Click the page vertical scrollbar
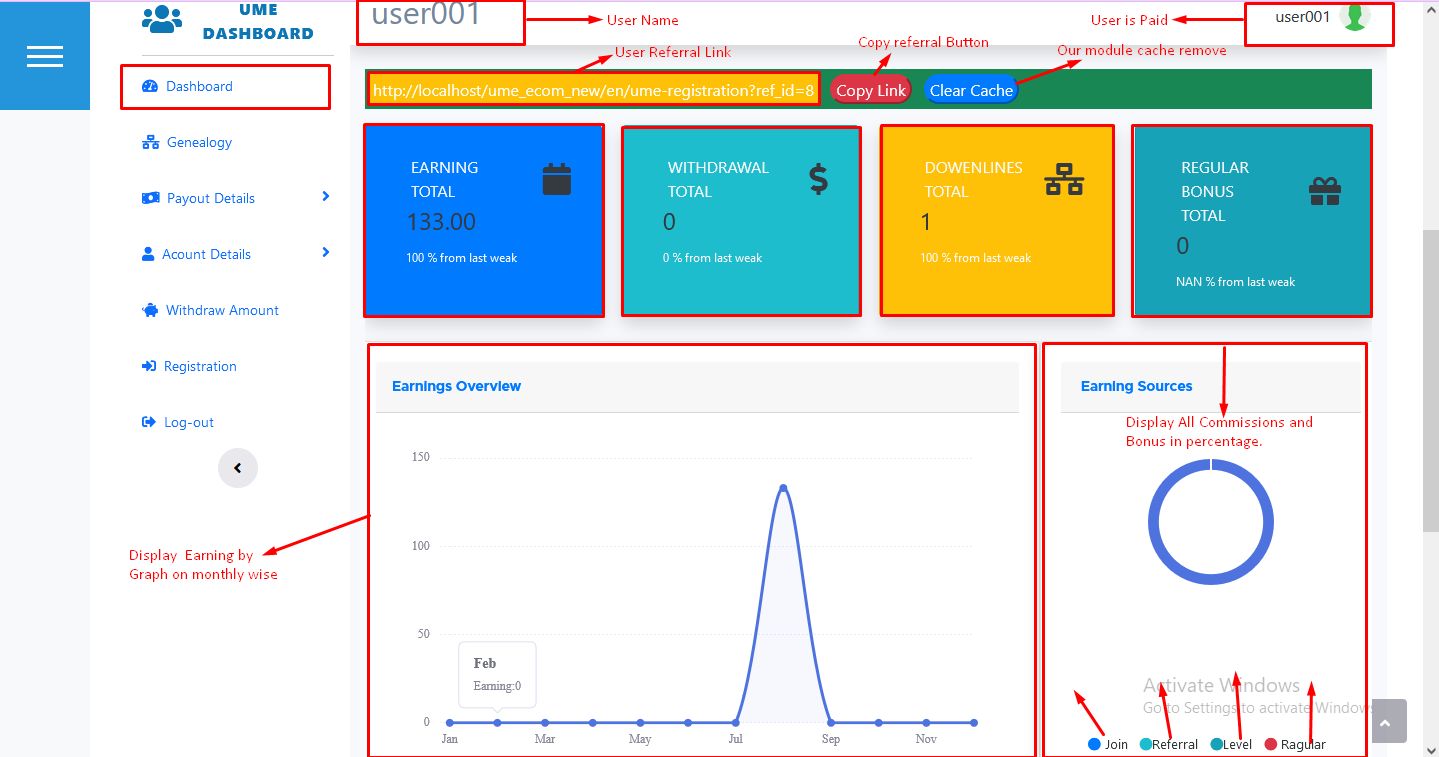 [1431, 380]
